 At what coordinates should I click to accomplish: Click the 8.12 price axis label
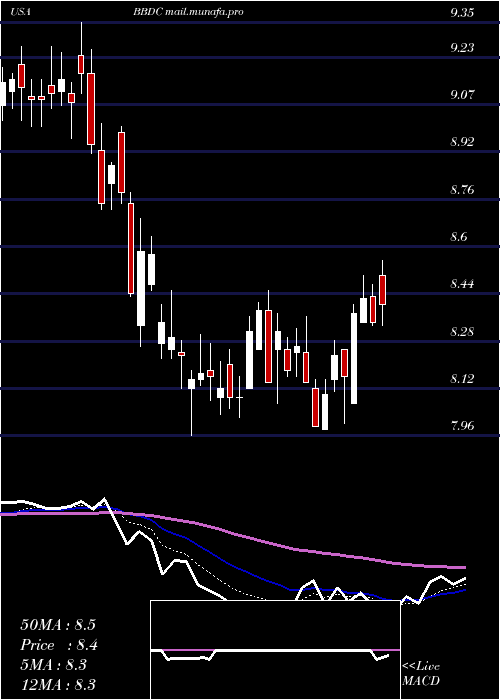tap(462, 379)
